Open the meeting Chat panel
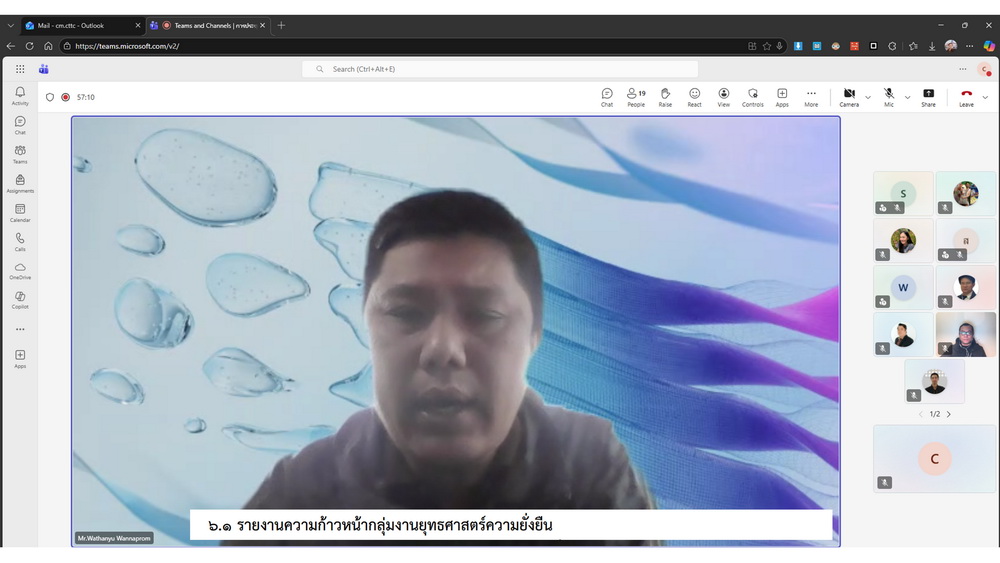1000x563 pixels. coord(607,97)
